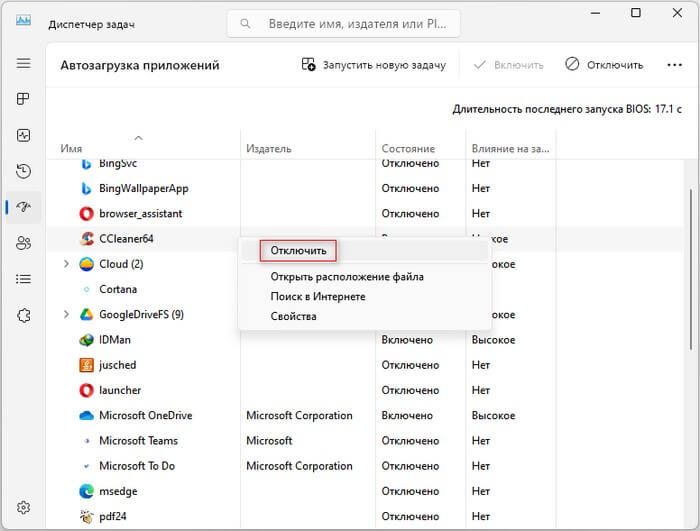Click the three-dots more options button

point(674,65)
